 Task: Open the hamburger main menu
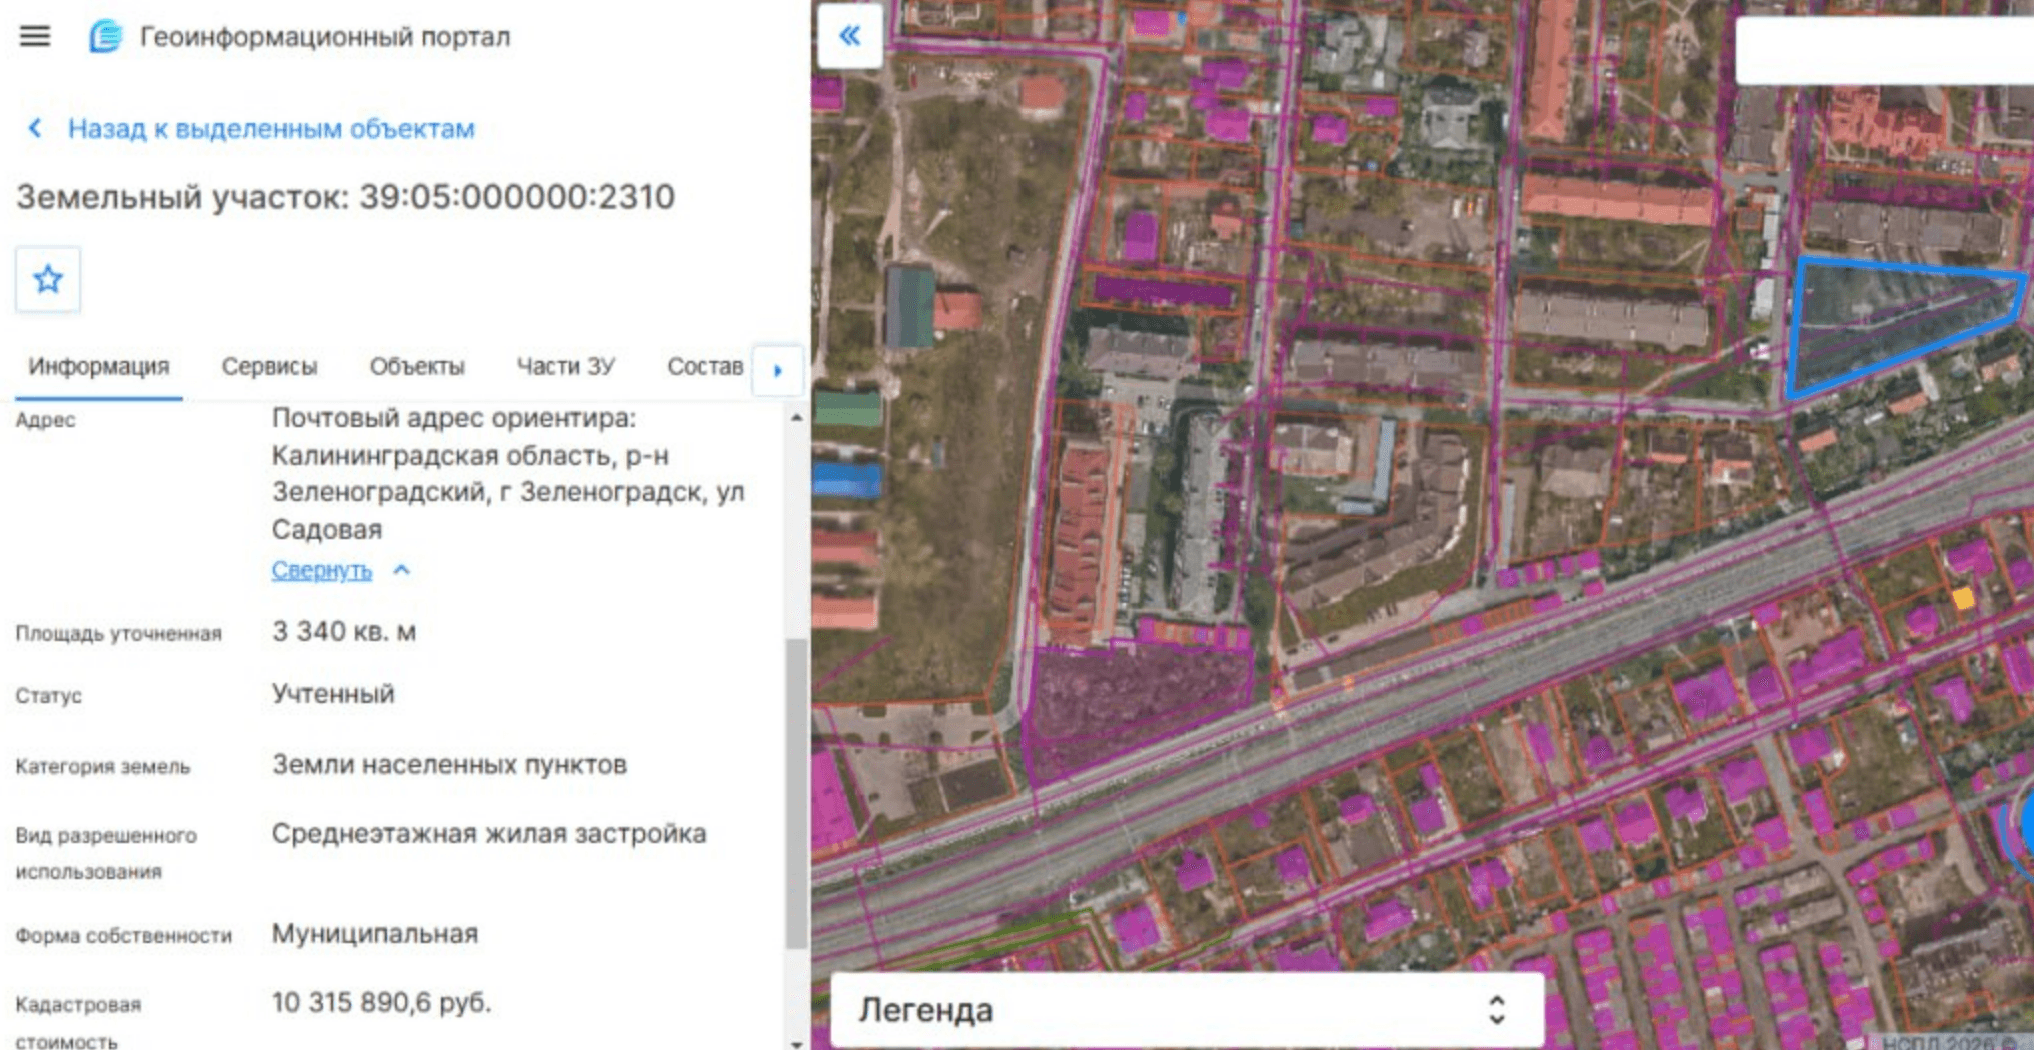[x=35, y=37]
